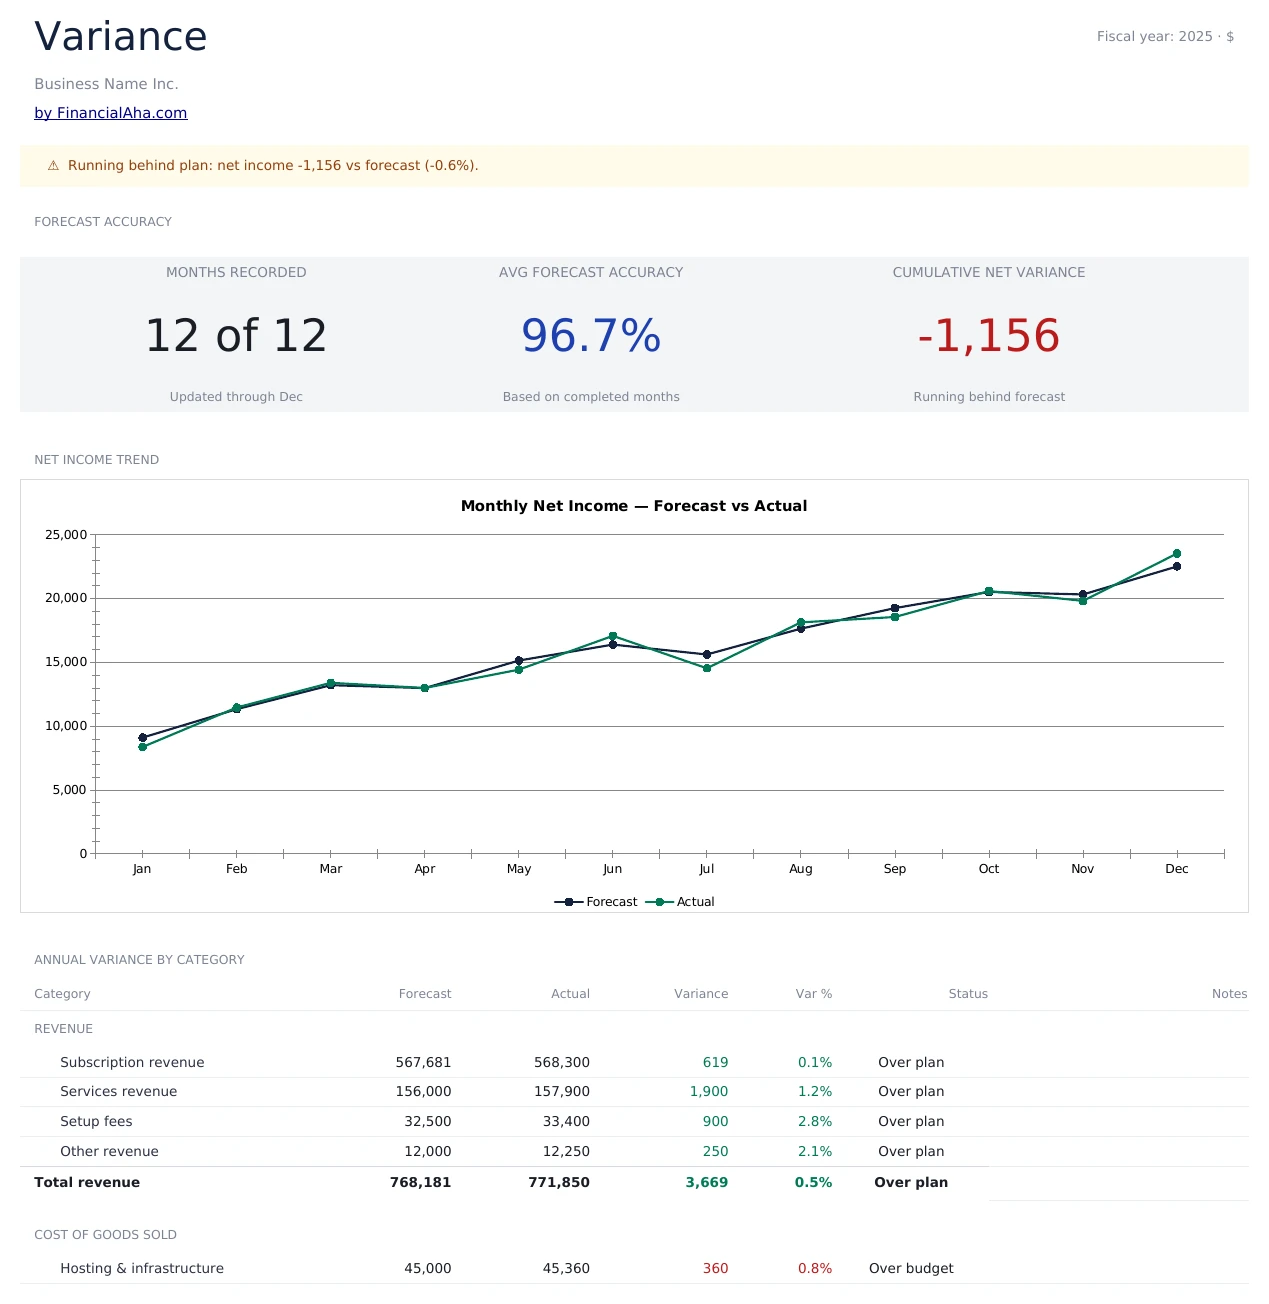Viewport: 1269px width, 1304px height.
Task: Toggle the Over plan status for Subscription revenue
Action: click(x=910, y=1062)
